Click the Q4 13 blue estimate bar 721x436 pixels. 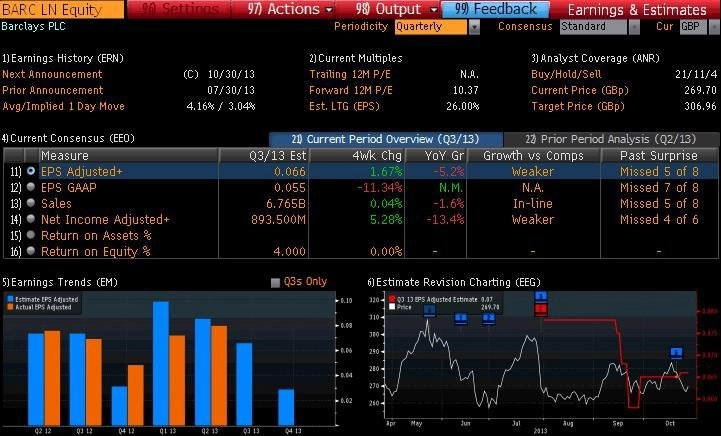[x=286, y=407]
